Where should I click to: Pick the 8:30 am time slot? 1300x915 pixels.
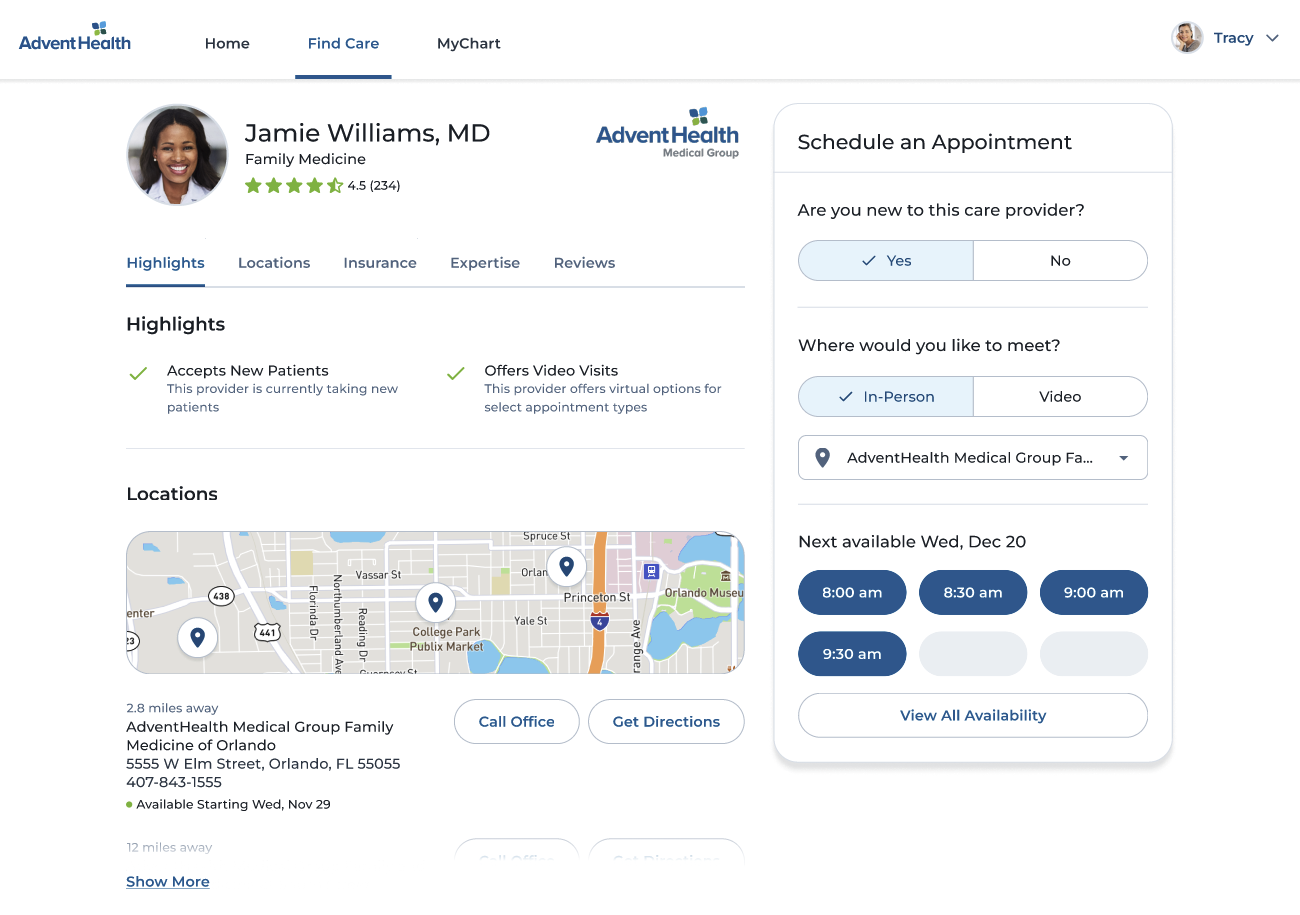[973, 593]
